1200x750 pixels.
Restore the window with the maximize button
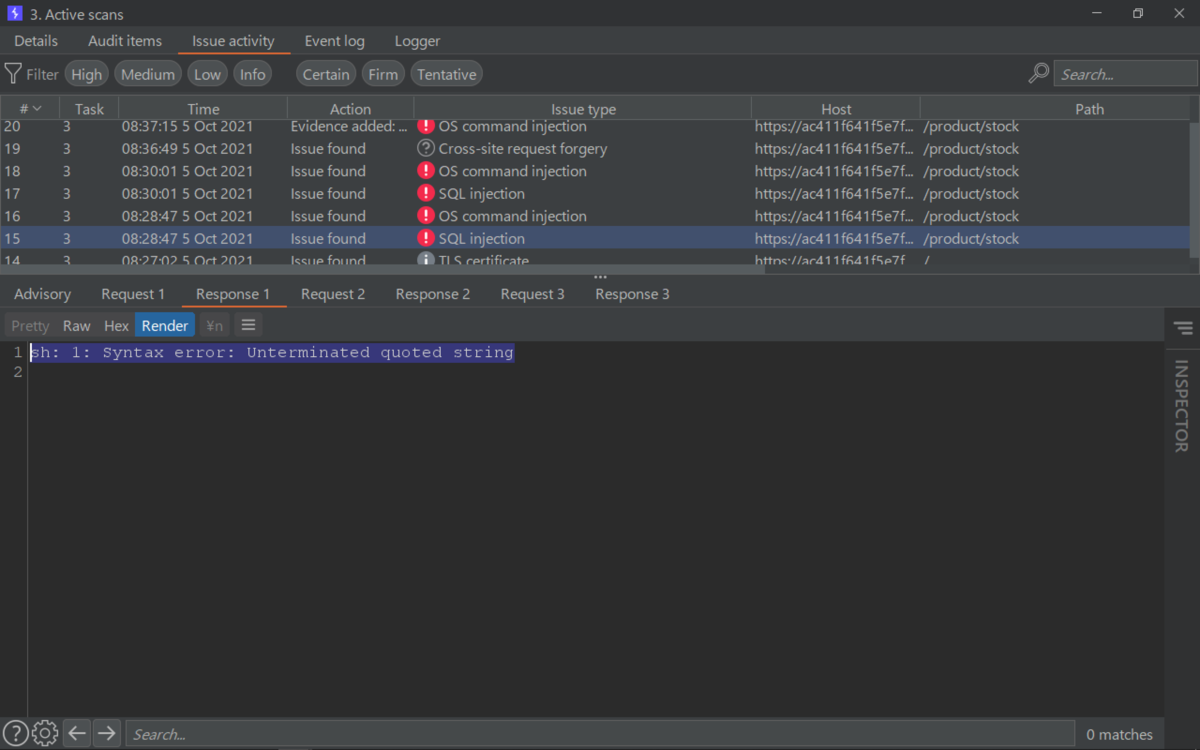coord(1138,14)
